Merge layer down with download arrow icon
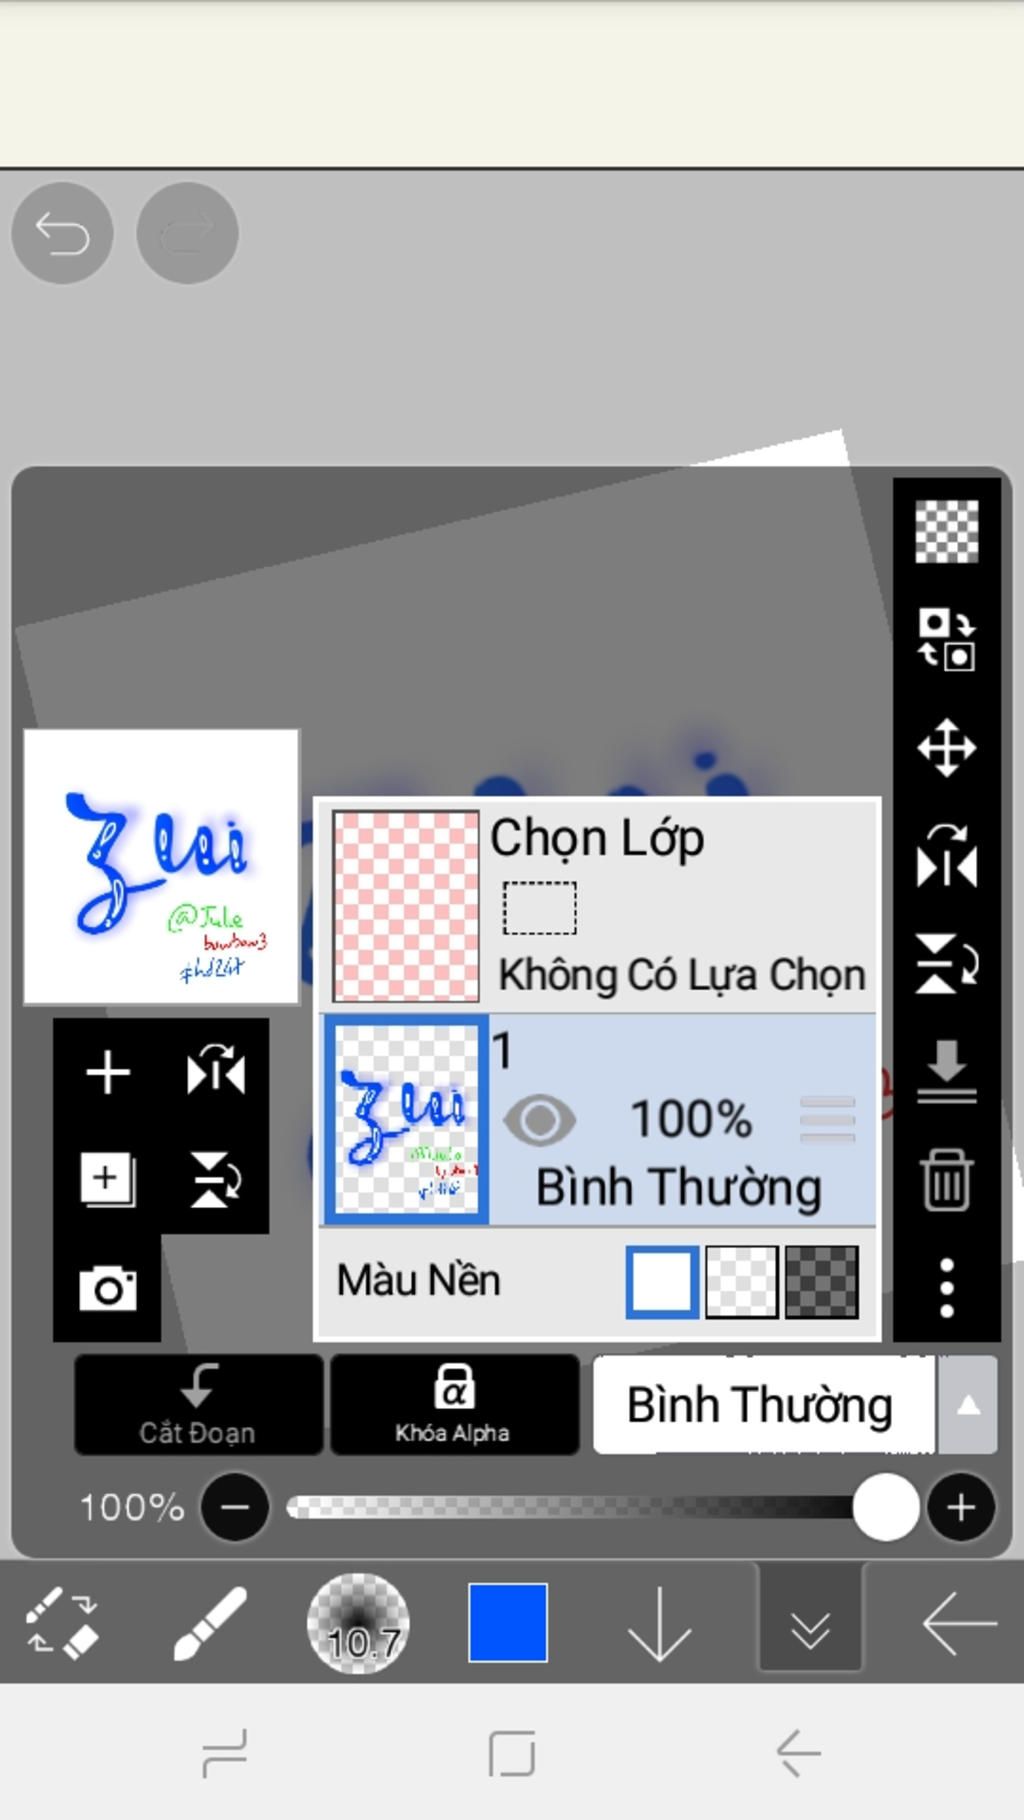The image size is (1024, 1820). [946, 1071]
